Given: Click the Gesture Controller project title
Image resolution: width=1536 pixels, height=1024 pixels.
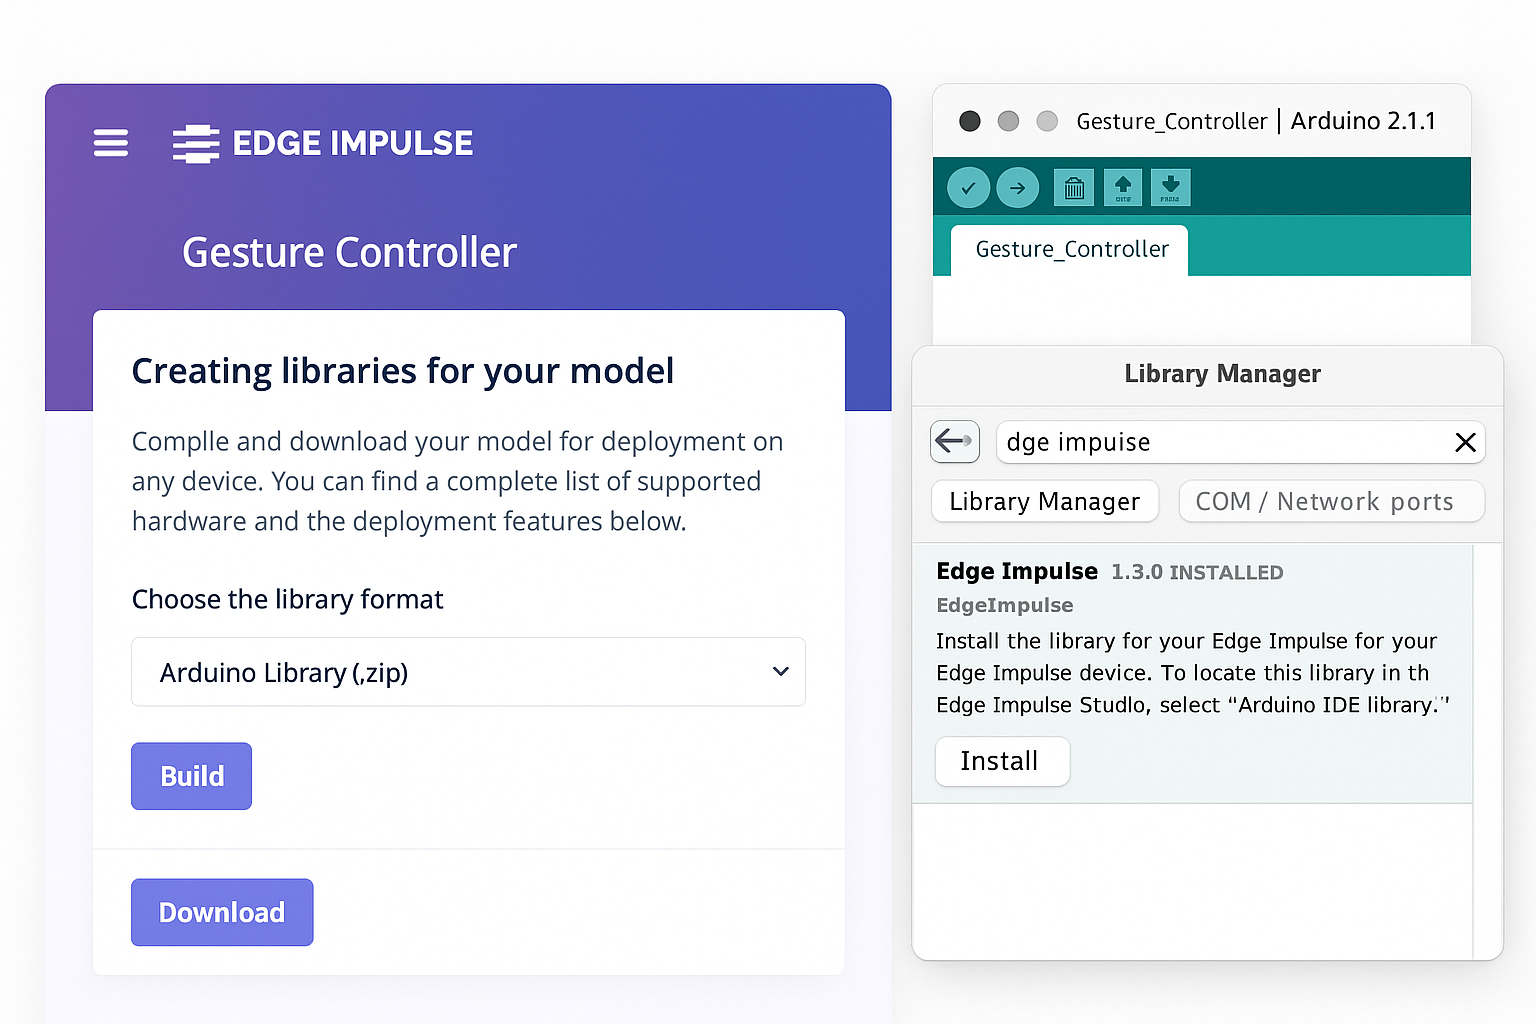Looking at the screenshot, I should (x=349, y=252).
